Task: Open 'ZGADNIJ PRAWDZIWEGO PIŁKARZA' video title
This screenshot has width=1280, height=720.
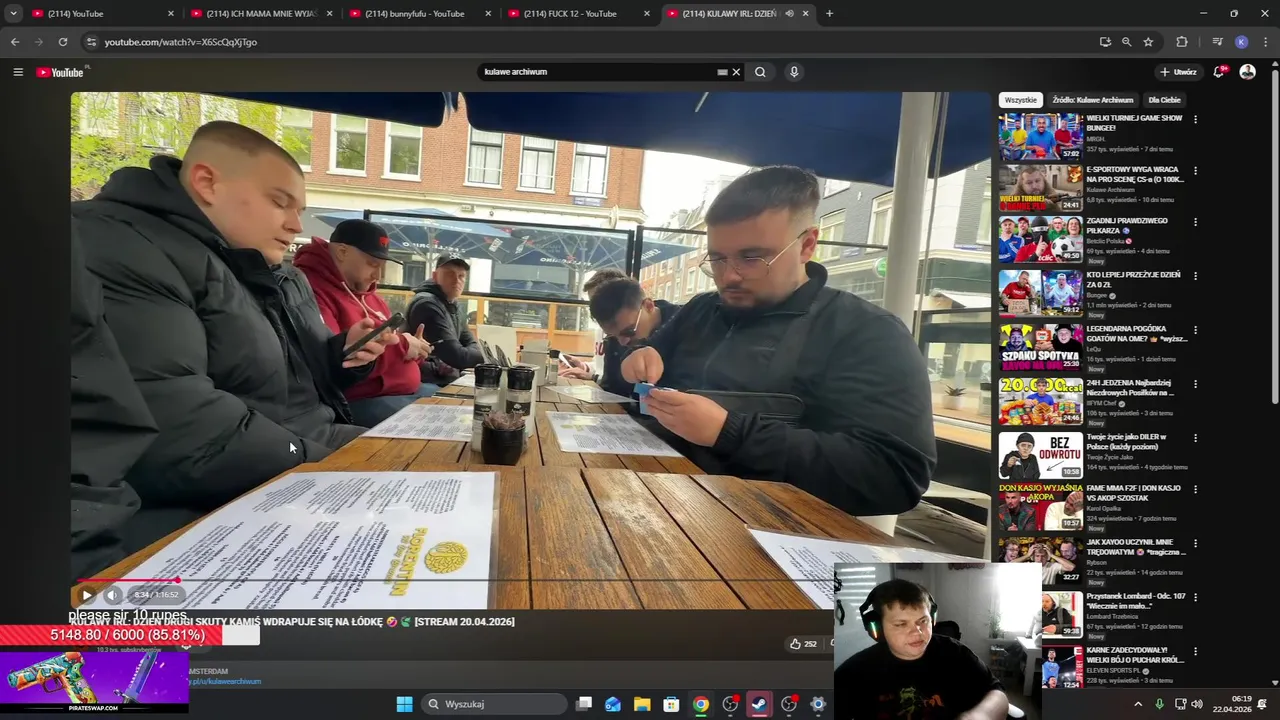Action: coord(1128,226)
